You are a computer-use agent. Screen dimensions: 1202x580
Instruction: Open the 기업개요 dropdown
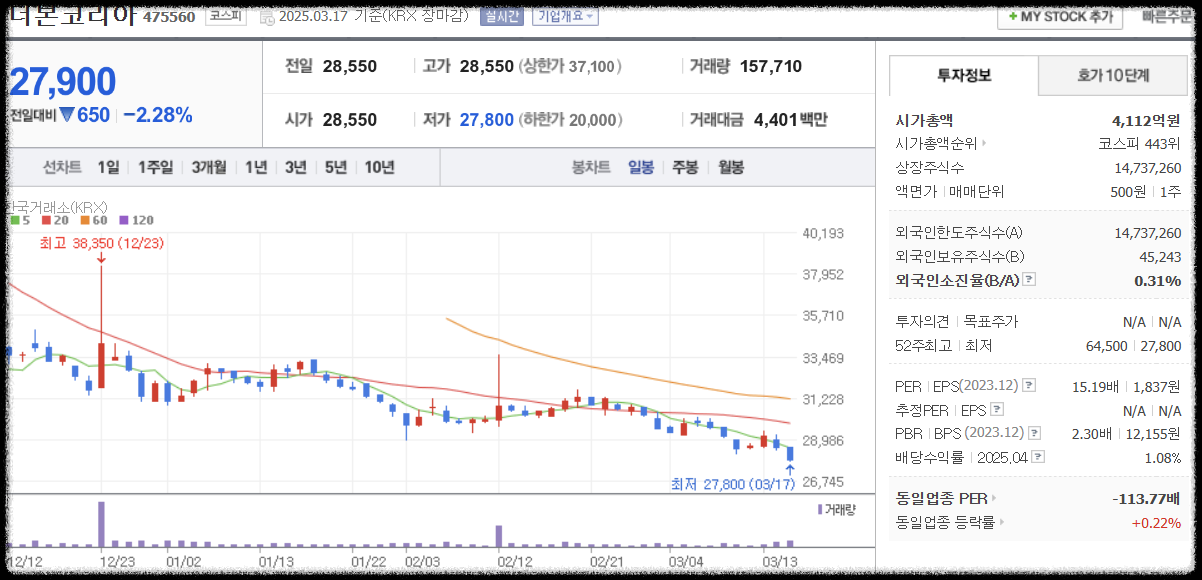pyautogui.click(x=565, y=16)
